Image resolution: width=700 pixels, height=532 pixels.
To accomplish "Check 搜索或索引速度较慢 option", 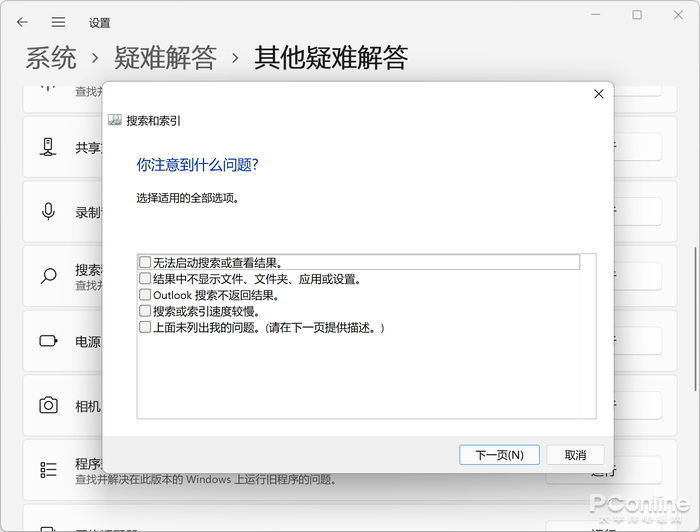I will (x=145, y=311).
